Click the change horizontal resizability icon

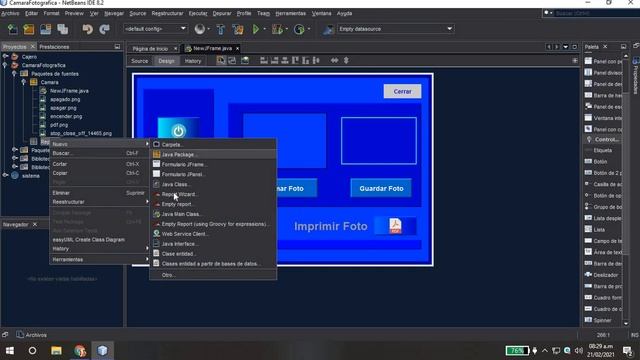(x=334, y=60)
